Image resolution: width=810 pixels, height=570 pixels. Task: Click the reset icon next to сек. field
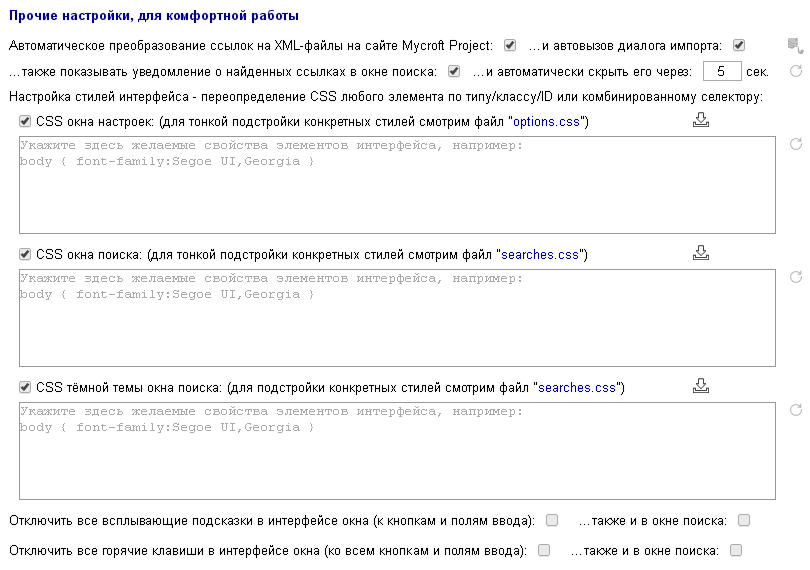point(796,71)
